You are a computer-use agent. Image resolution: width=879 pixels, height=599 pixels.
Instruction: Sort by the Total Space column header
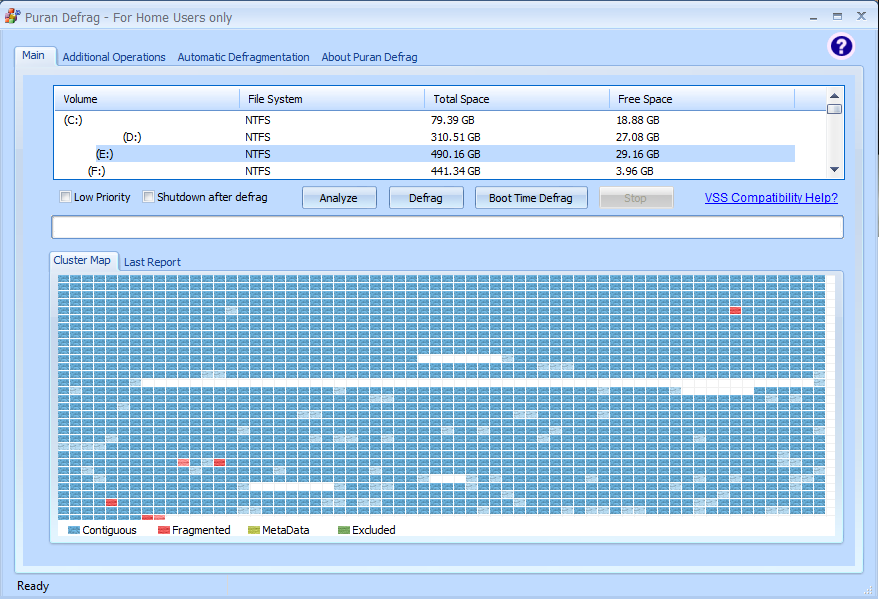point(517,99)
